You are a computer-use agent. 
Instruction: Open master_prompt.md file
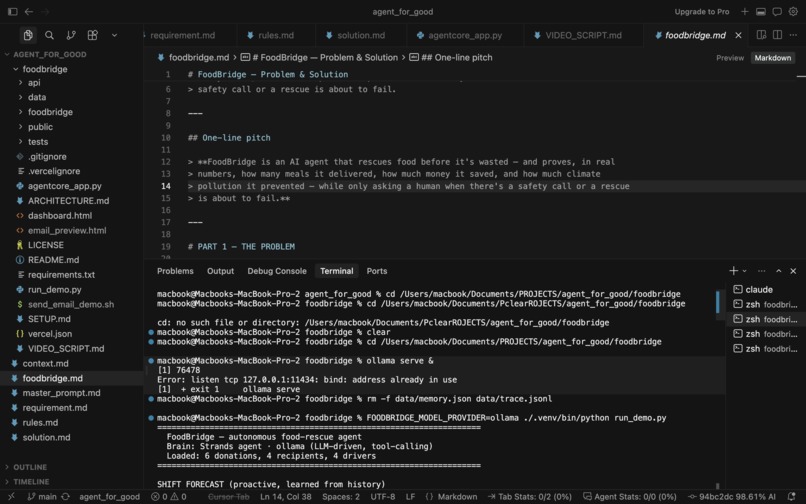(x=61, y=393)
